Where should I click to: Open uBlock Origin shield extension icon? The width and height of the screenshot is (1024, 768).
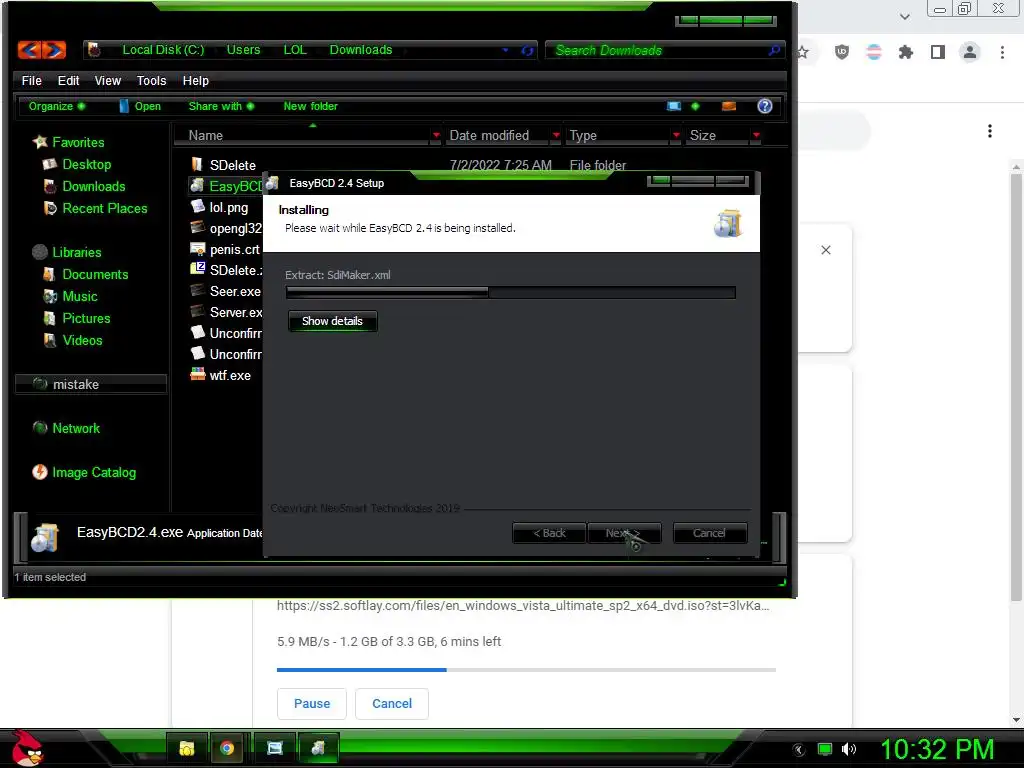pos(842,52)
